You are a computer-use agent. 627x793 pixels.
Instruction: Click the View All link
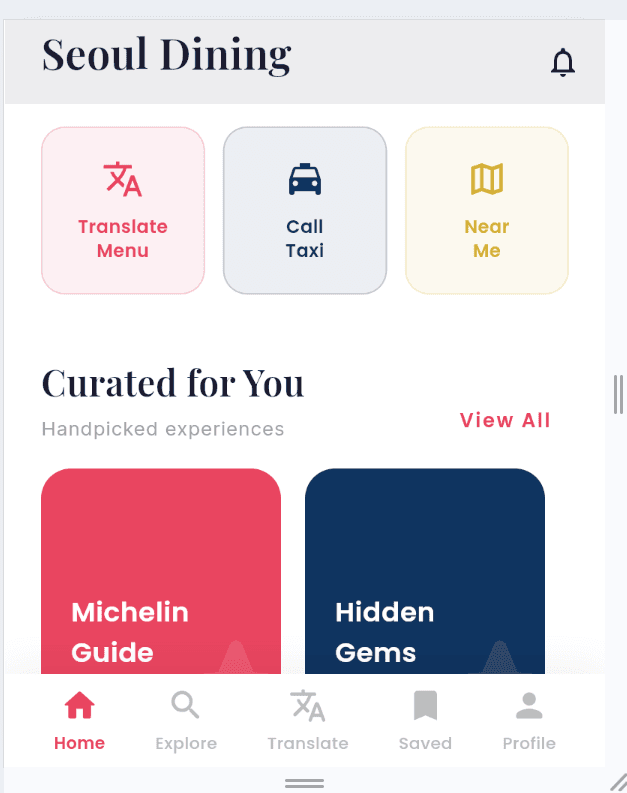[x=505, y=420]
